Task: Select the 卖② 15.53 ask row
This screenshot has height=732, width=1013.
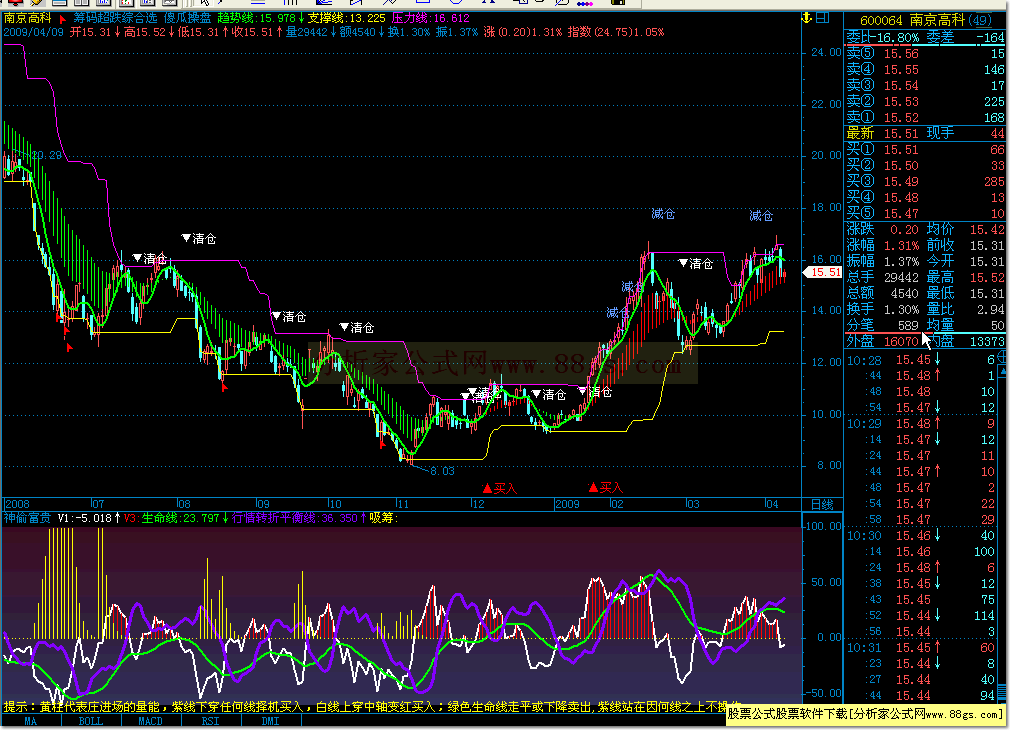Action: tap(925, 101)
